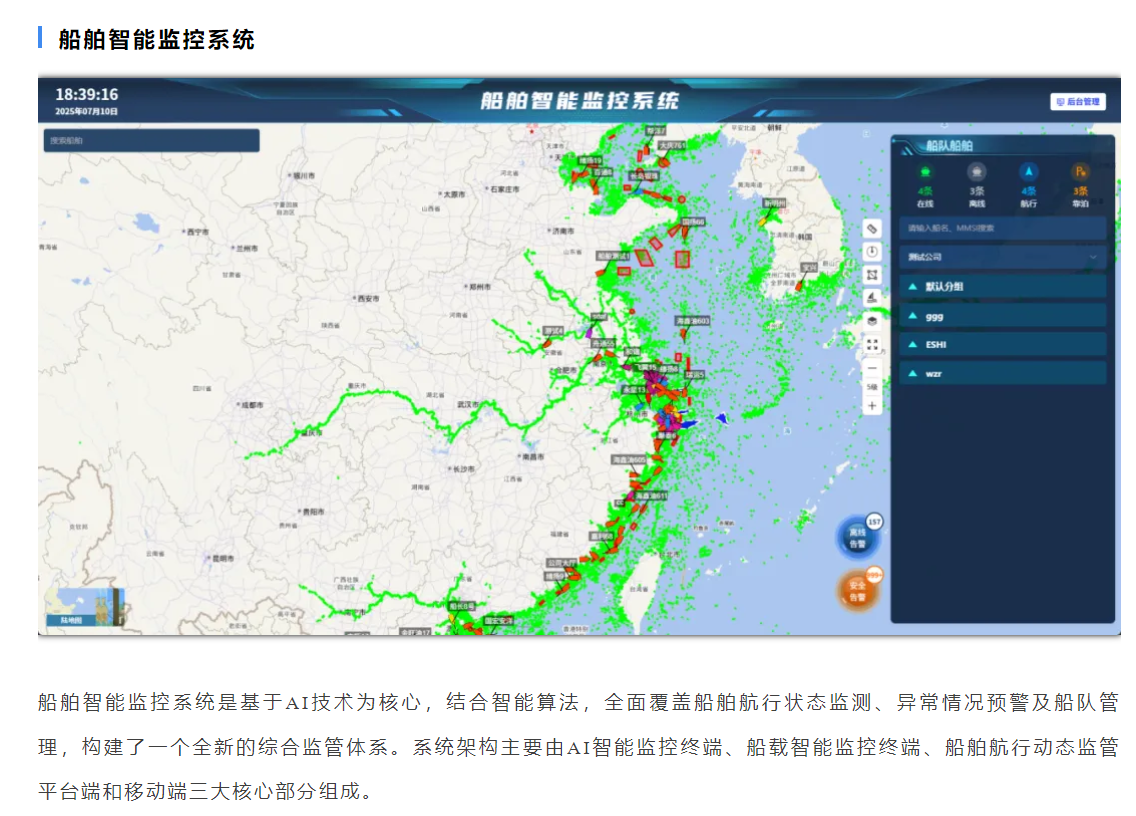
Task: Toggle fullscreen map view icon
Action: 872,345
